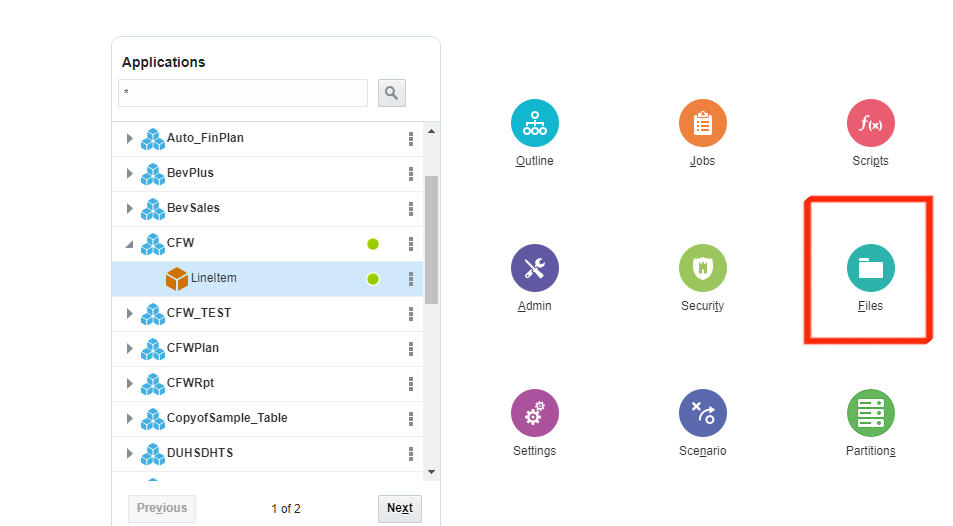Click the Previous page button
The width and height of the screenshot is (953, 526).
(x=162, y=508)
